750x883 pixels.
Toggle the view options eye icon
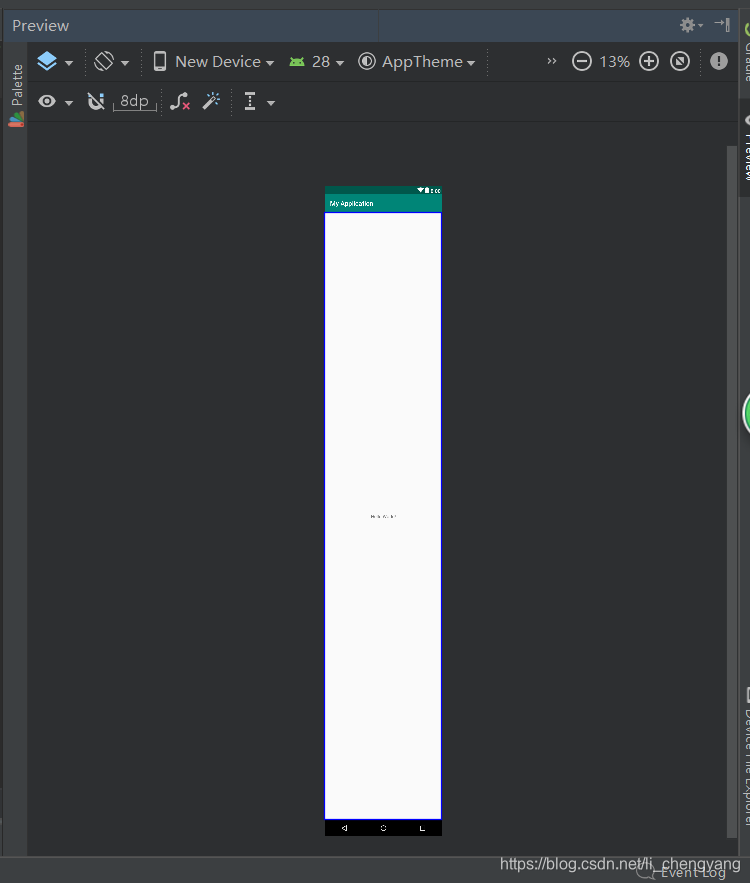(47, 101)
